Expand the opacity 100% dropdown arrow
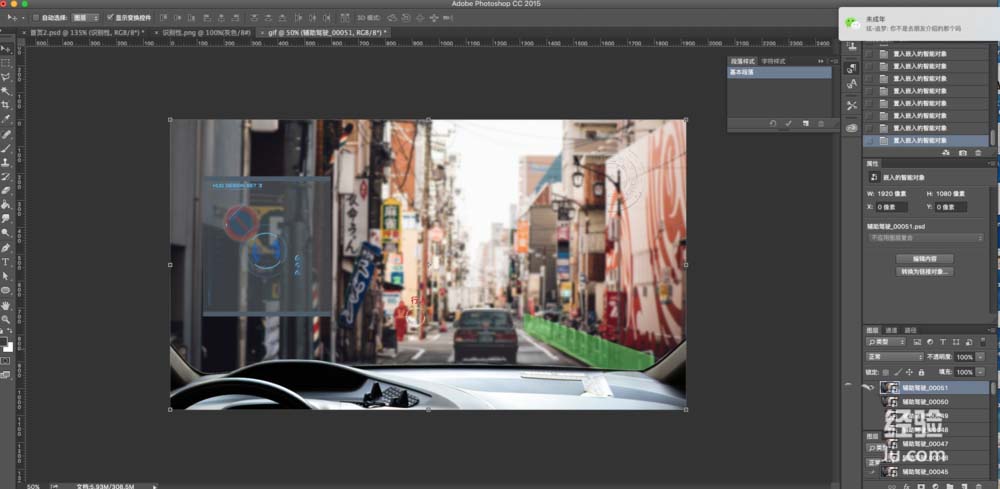The width and height of the screenshot is (1000, 489). pos(980,357)
